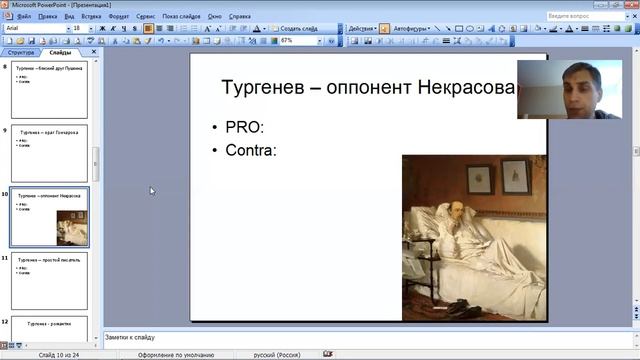Click fill color paint bucket
The width and height of the screenshot is (640, 360).
coord(538,29)
